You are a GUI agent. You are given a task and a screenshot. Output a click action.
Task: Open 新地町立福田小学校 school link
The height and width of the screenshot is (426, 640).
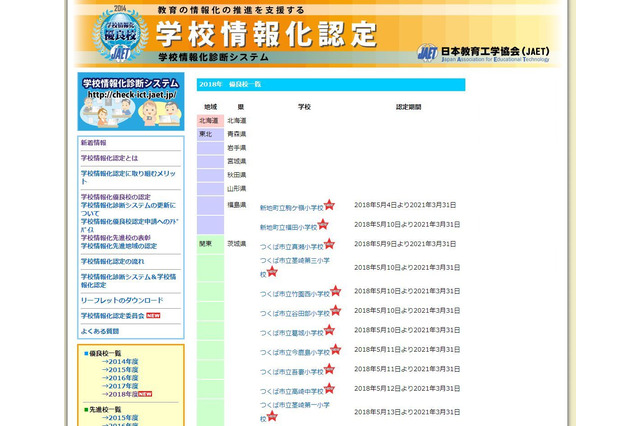click(288, 227)
